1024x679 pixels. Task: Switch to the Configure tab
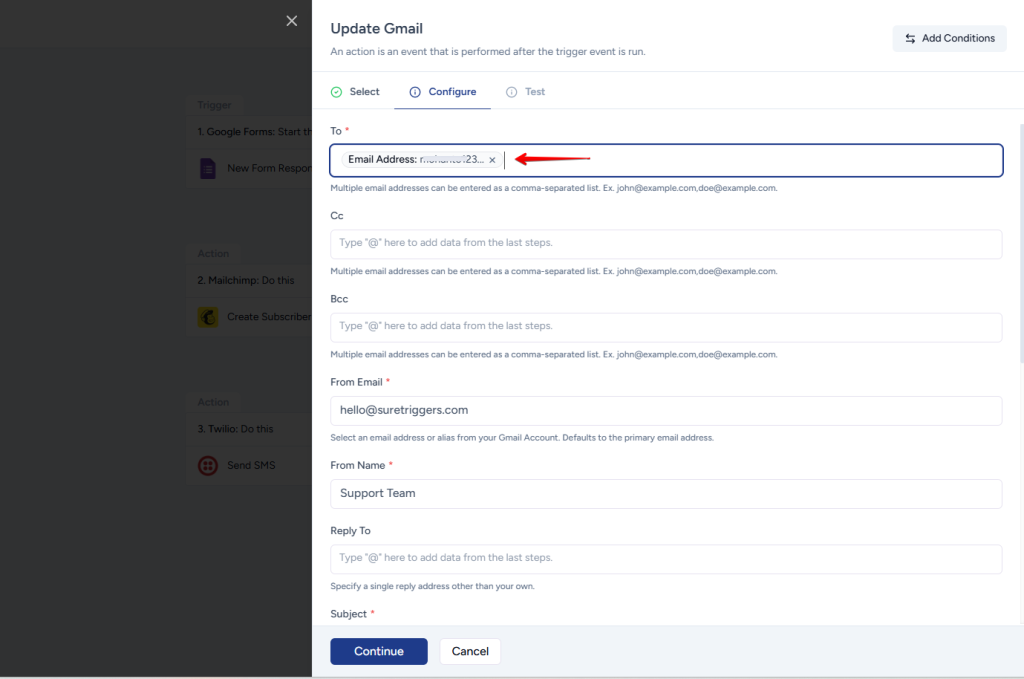pos(442,92)
